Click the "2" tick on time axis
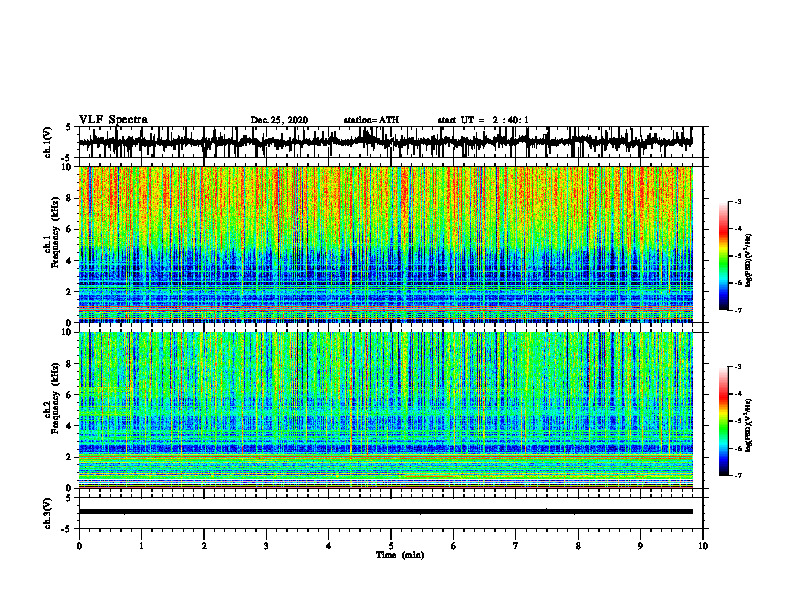This screenshot has width=792, height=612. click(204, 546)
